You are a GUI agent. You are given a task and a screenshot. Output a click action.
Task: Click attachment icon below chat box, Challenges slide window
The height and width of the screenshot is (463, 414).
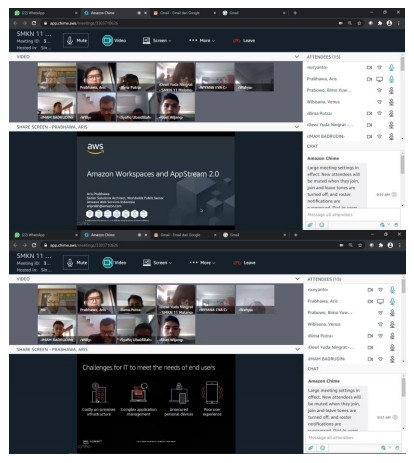311,448
